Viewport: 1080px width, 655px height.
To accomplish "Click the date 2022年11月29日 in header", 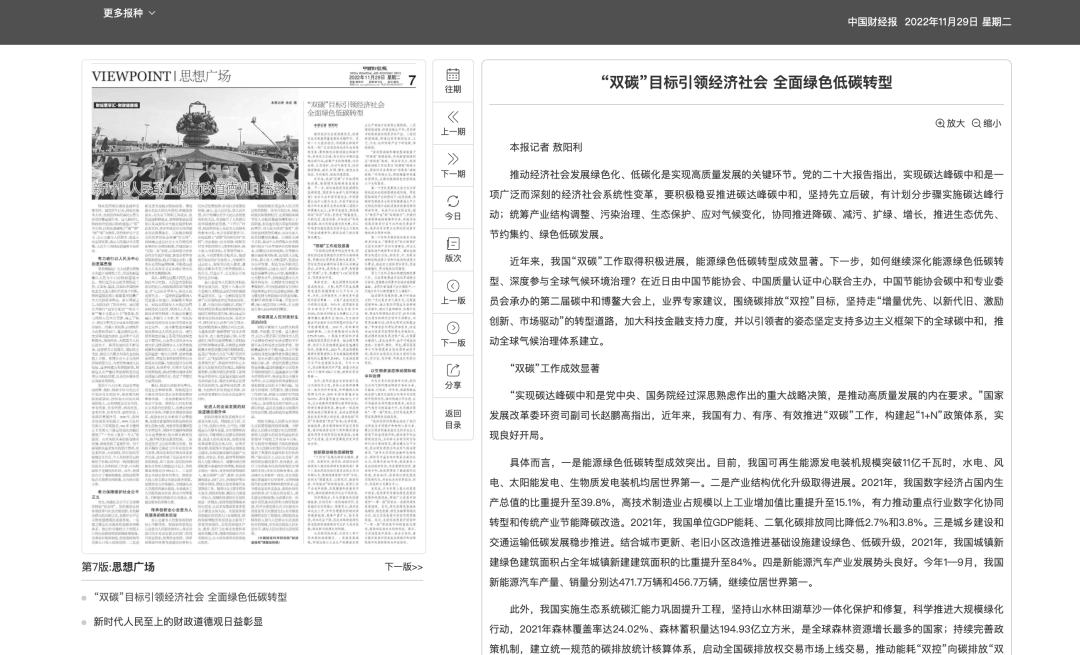I will 941,22.
